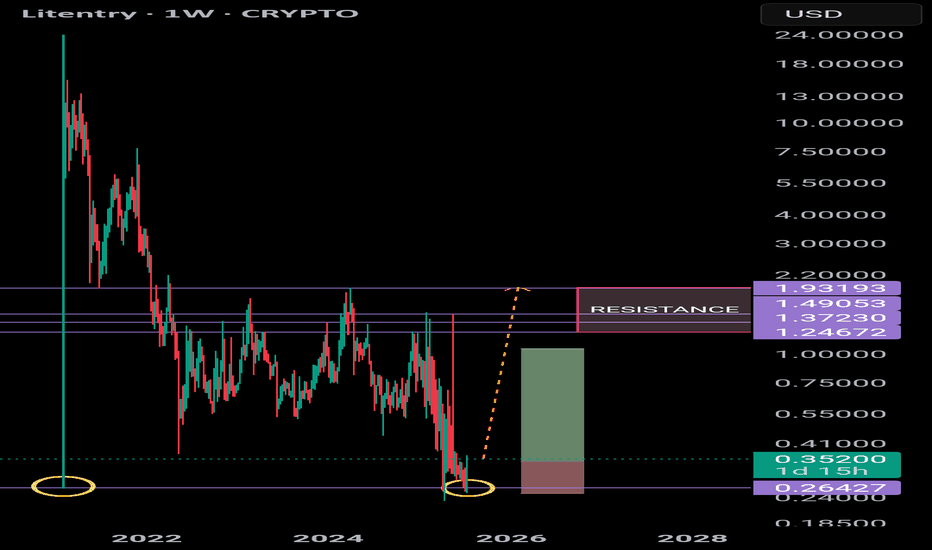Screen dimensions: 932x550
Task: Select the green profit target box
Action: click(x=552, y=404)
